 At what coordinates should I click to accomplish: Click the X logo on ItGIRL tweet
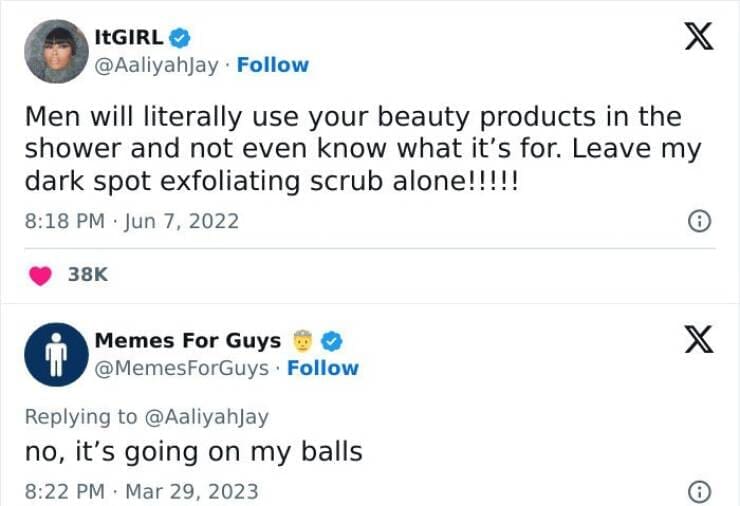[697, 38]
